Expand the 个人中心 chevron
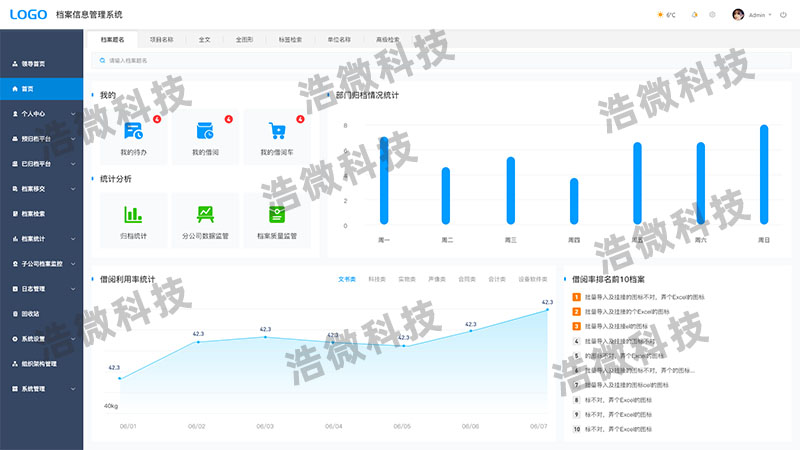This screenshot has width=800, height=450. tap(73, 114)
